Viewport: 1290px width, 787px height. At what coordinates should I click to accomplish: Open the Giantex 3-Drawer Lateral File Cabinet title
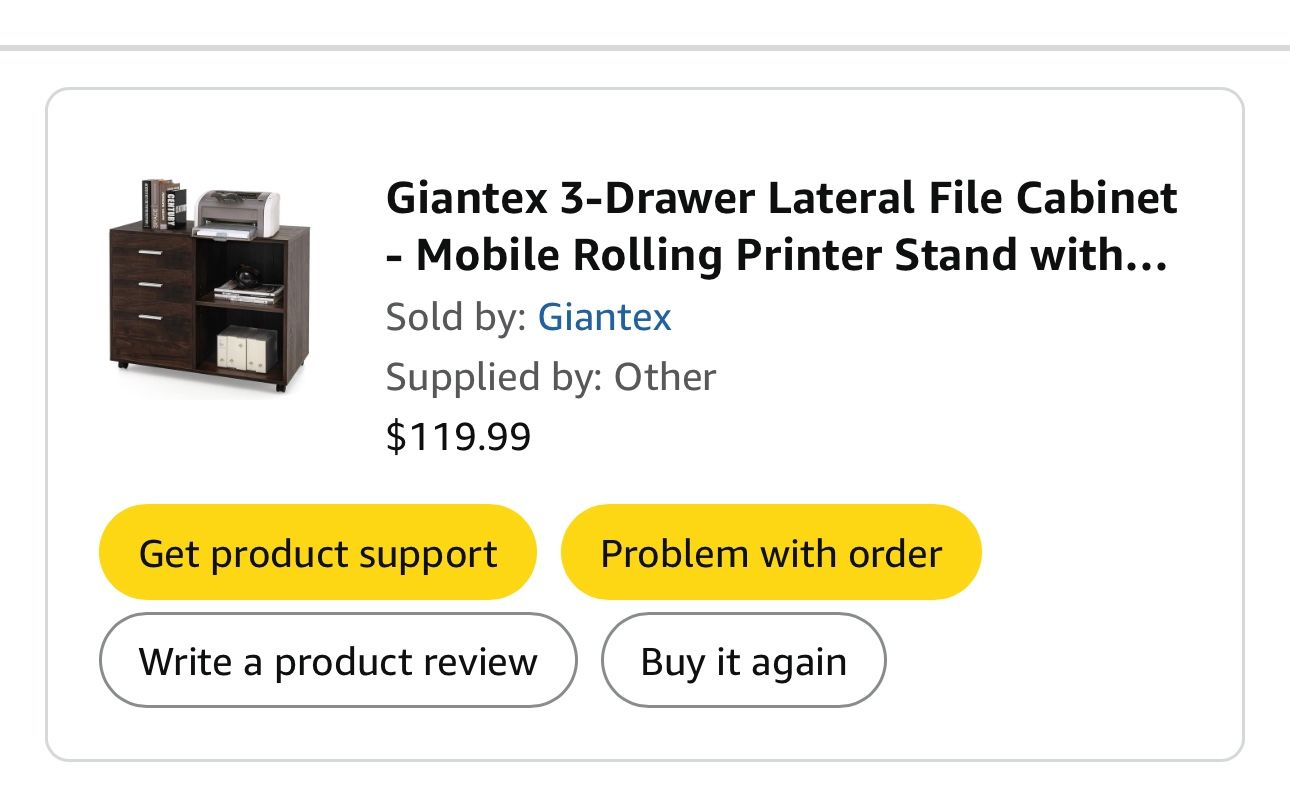tap(781, 198)
